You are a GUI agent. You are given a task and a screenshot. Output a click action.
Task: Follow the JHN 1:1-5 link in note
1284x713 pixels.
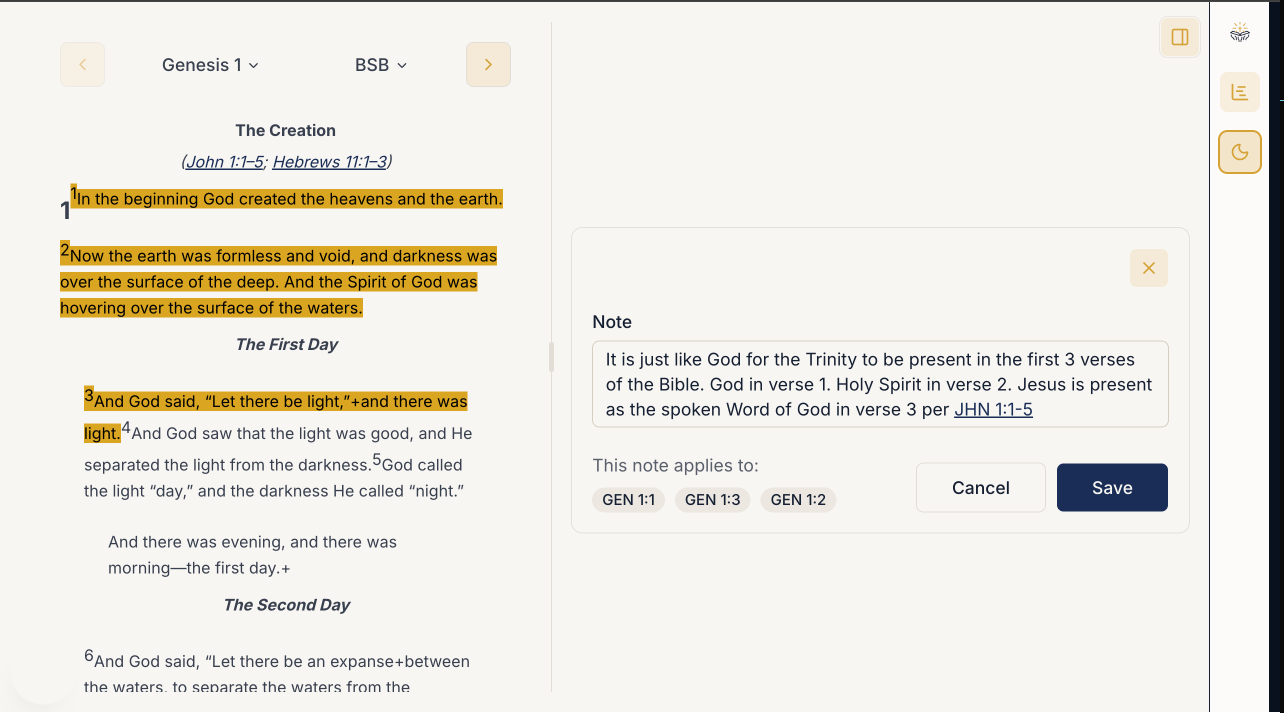pos(993,409)
